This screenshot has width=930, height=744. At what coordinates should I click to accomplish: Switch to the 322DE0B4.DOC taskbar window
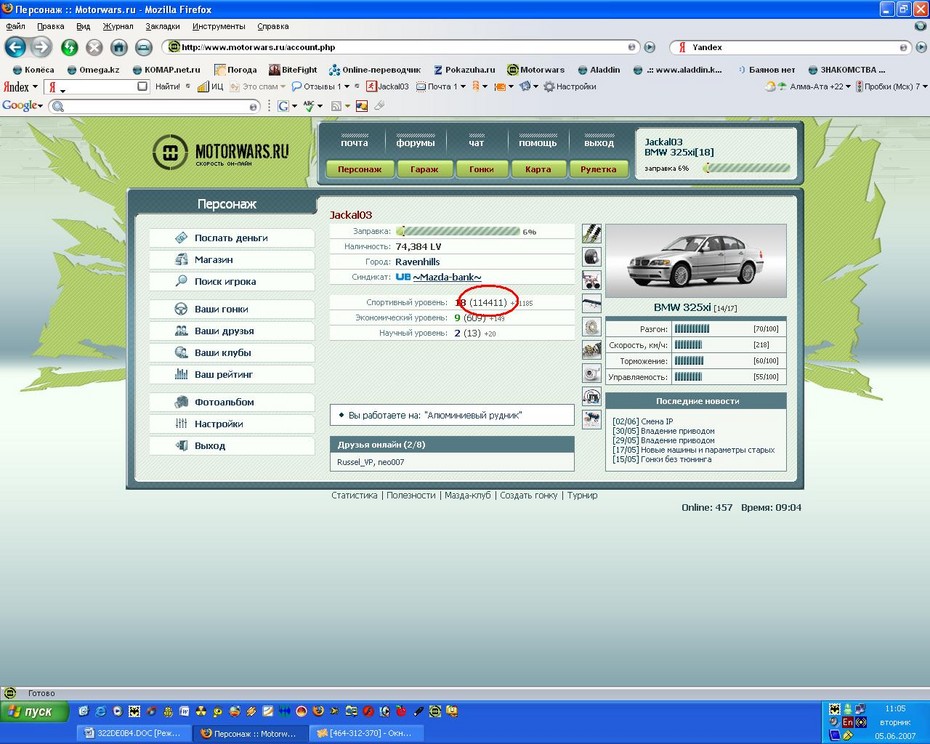[134, 733]
